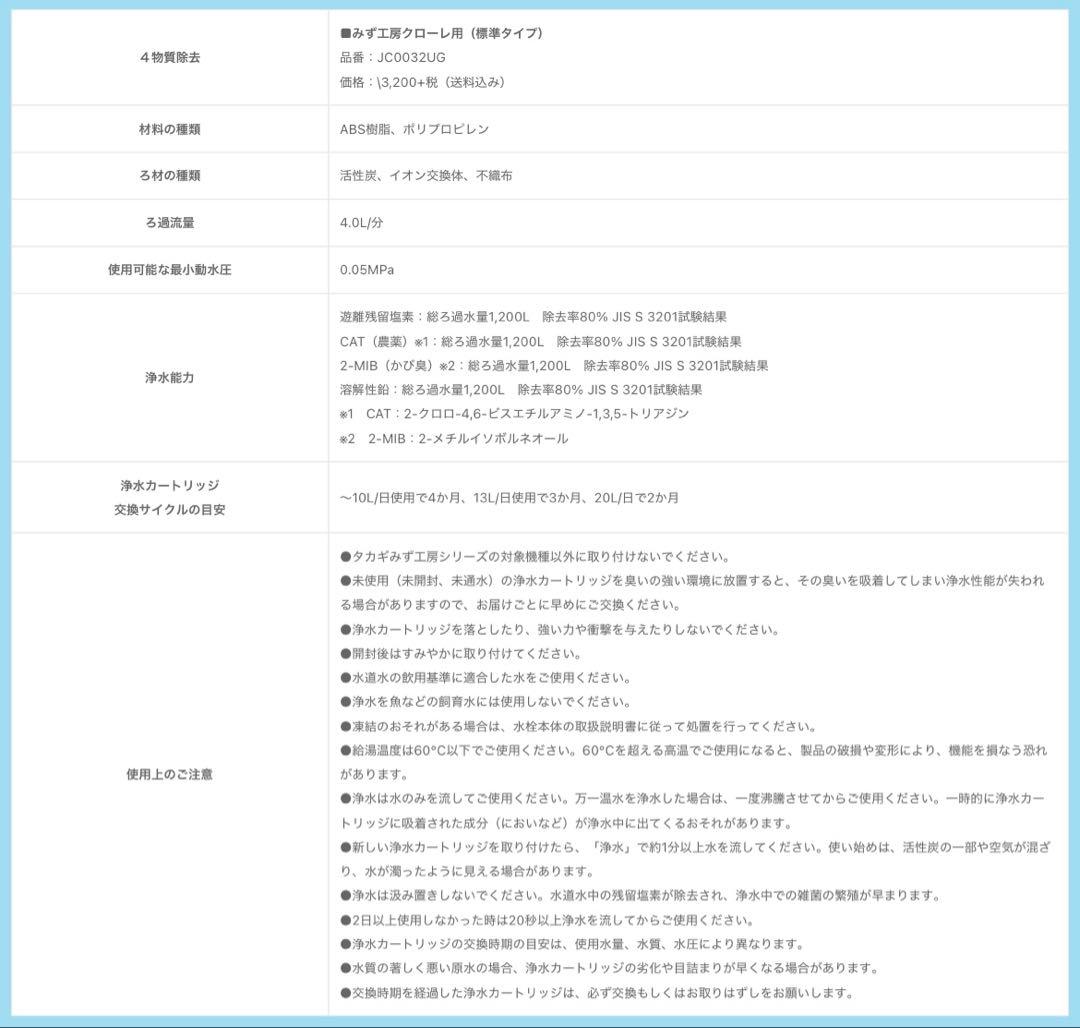Viewport: 1080px width, 1028px height.
Task: Click the ABS樹脂、ポリプロピレン cell
Action: (414, 129)
